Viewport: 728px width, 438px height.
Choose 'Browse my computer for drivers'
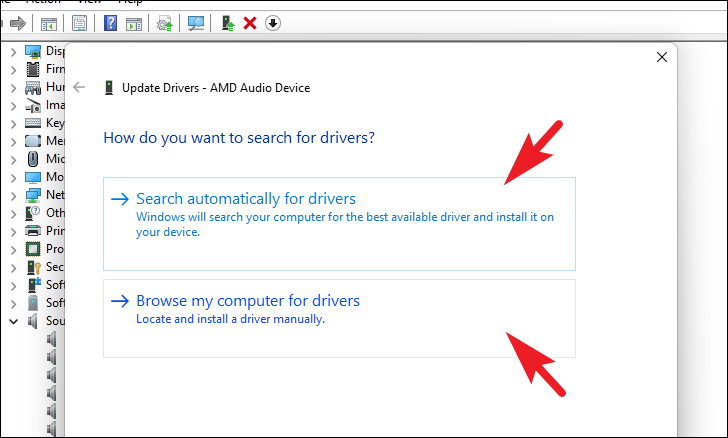pos(339,318)
